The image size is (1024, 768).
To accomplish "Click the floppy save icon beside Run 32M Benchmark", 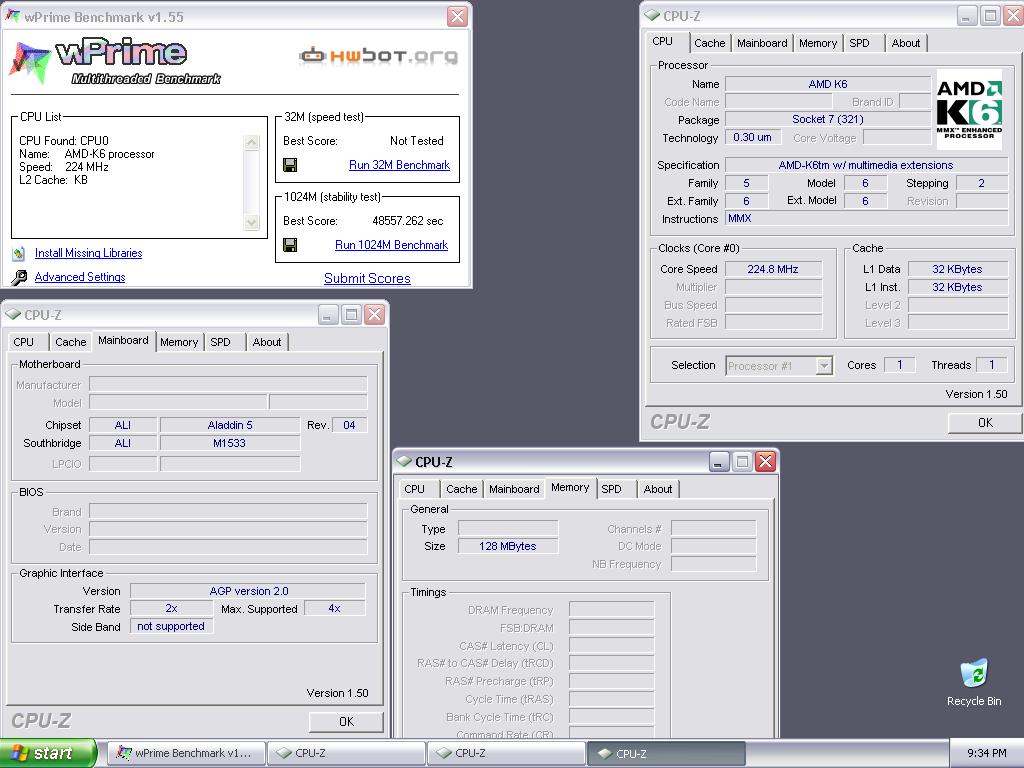I will (x=290, y=165).
